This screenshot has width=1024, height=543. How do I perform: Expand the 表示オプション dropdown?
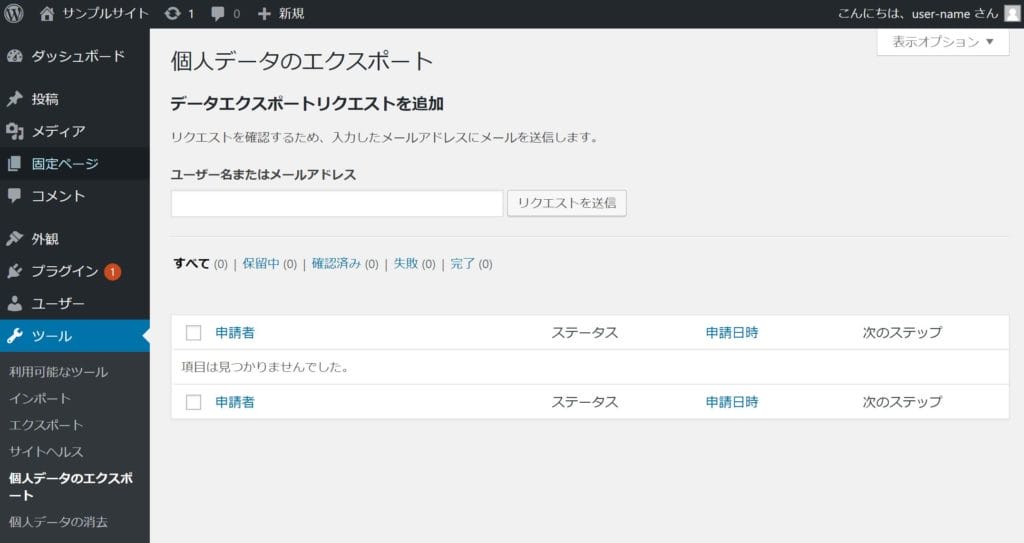click(x=942, y=42)
